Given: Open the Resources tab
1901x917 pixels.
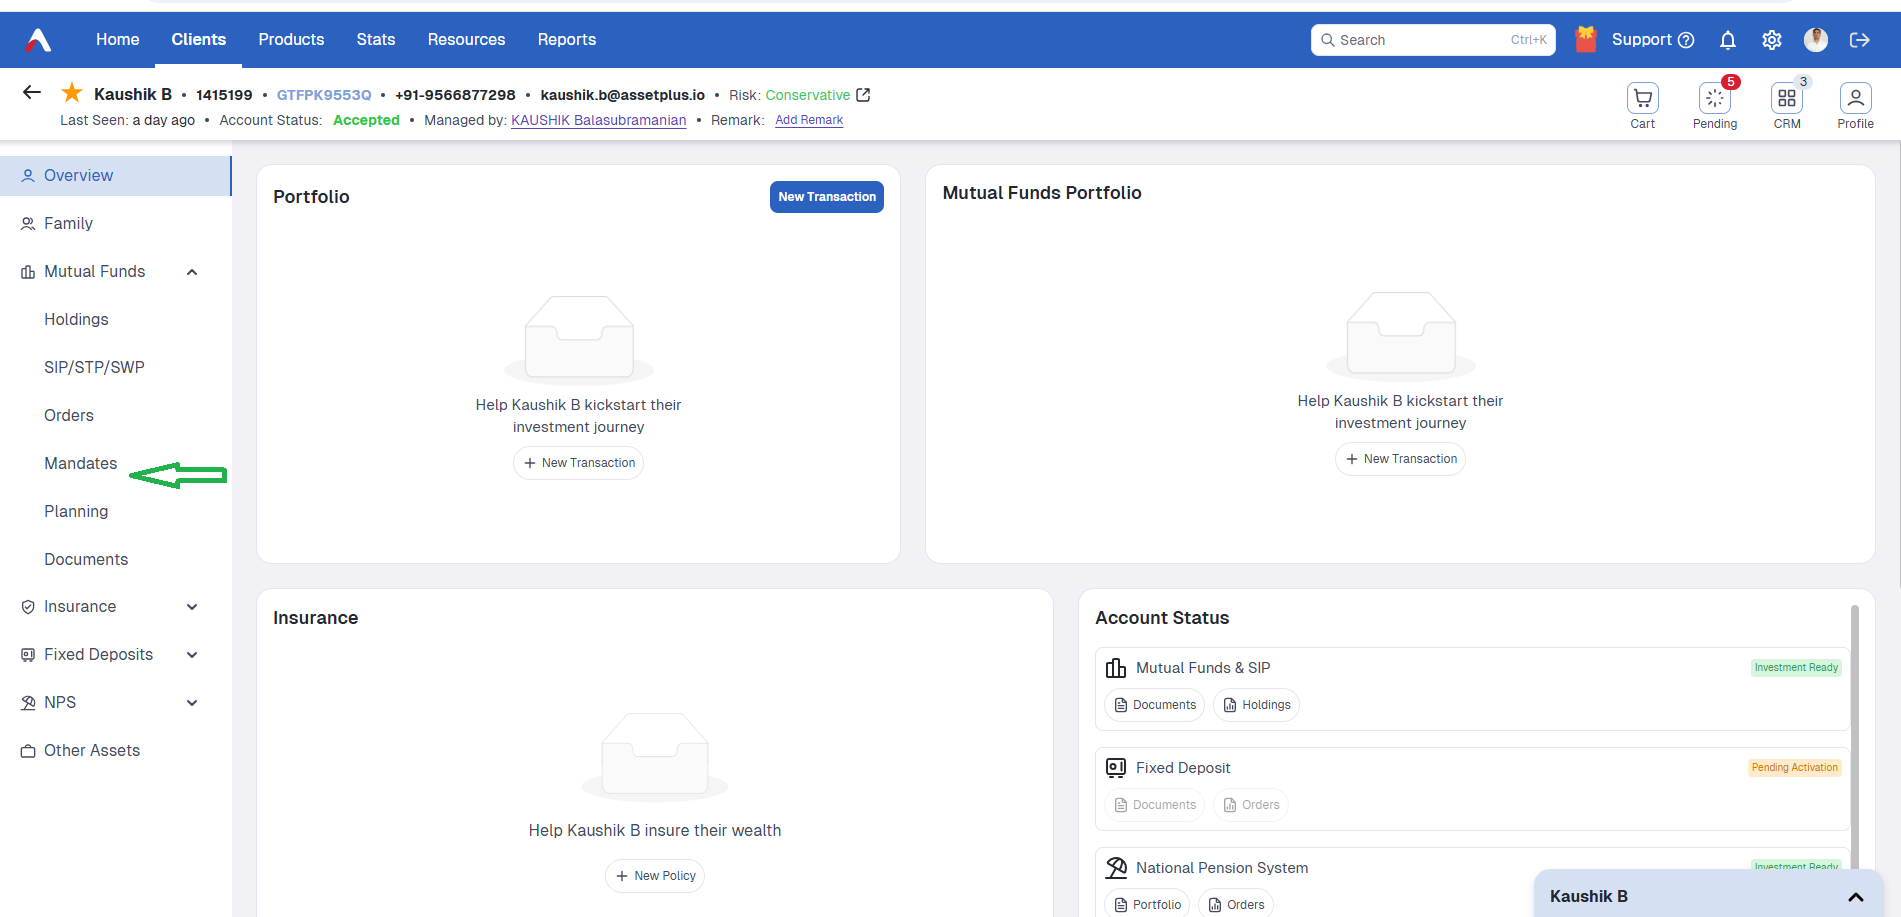Looking at the screenshot, I should (x=467, y=40).
